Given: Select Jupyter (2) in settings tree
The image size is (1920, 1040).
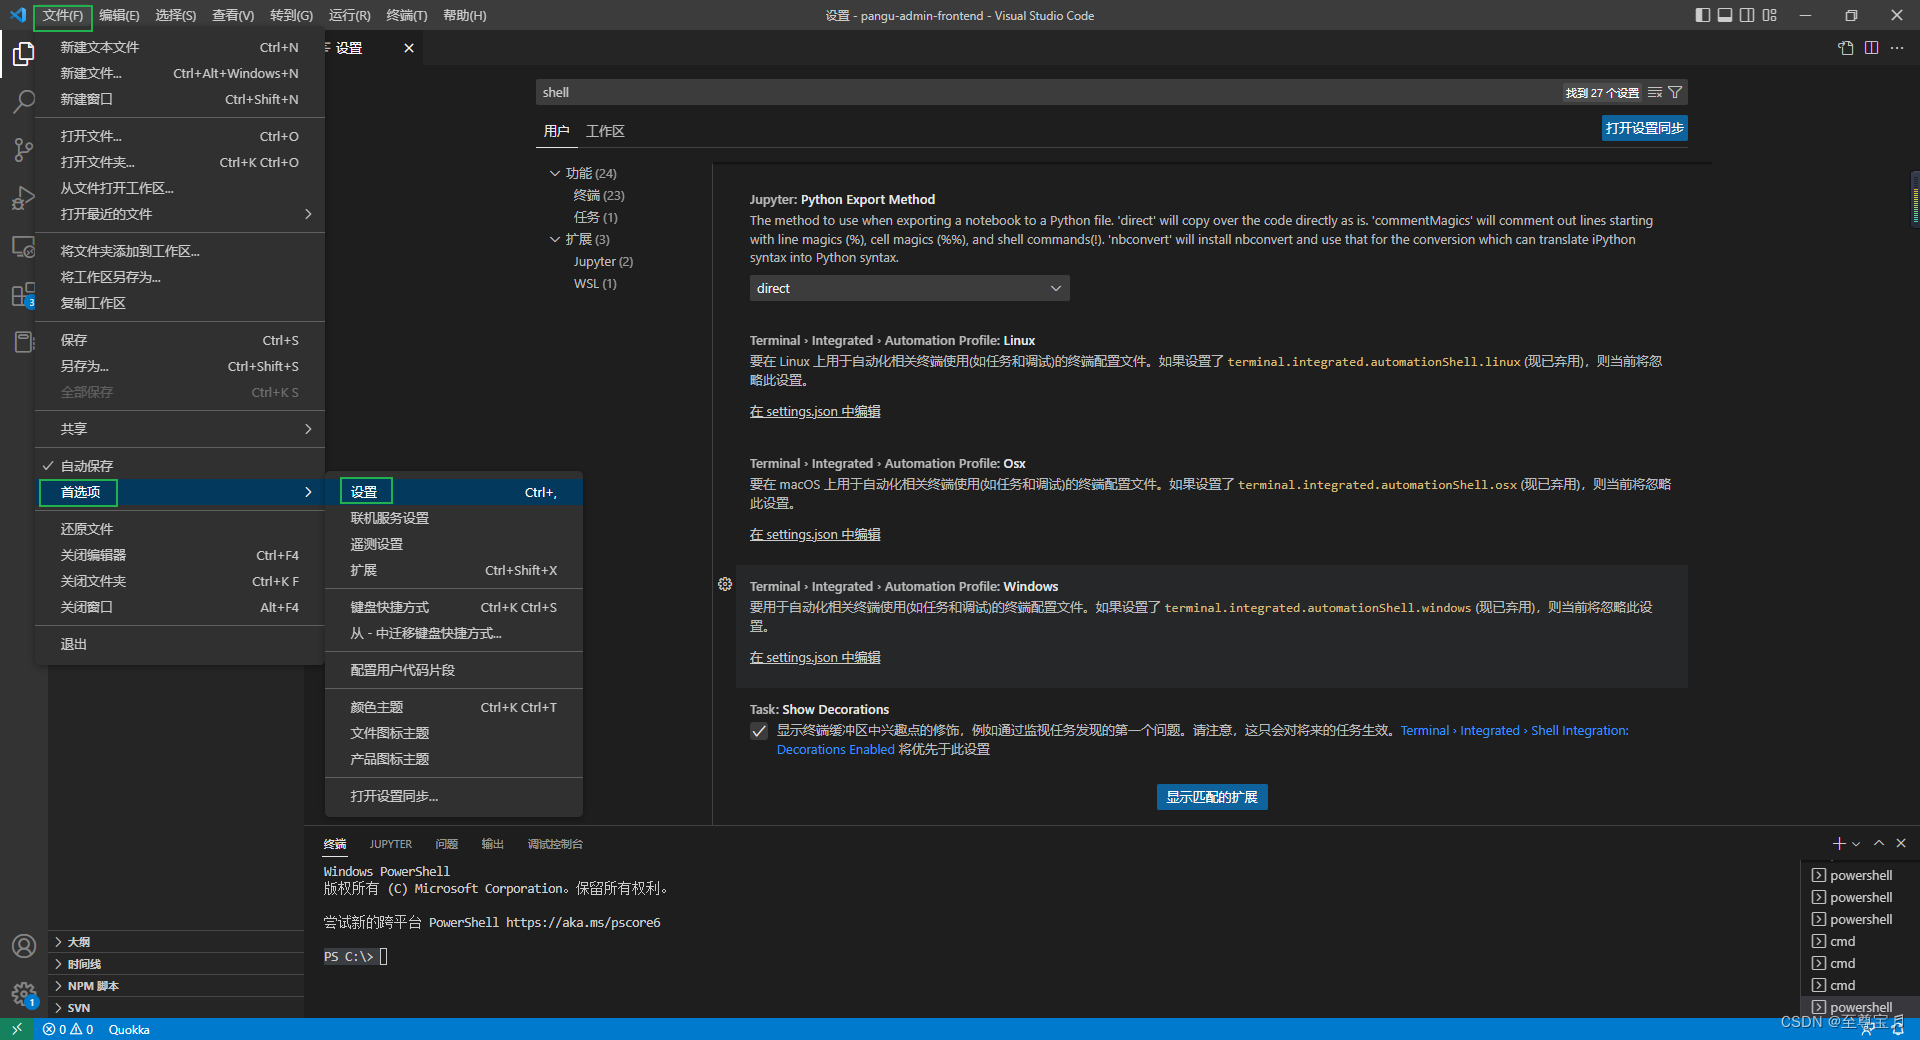Looking at the screenshot, I should tap(603, 261).
